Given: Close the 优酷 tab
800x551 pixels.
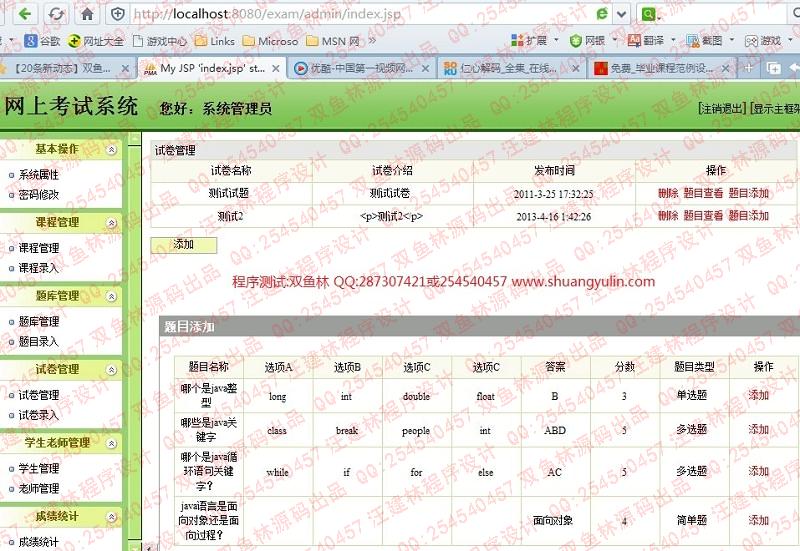Looking at the screenshot, I should coord(425,68).
